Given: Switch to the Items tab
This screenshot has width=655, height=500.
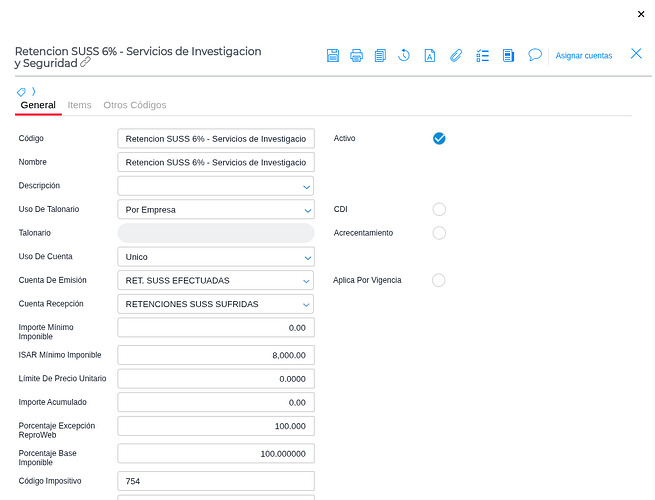Looking at the screenshot, I should point(79,105).
